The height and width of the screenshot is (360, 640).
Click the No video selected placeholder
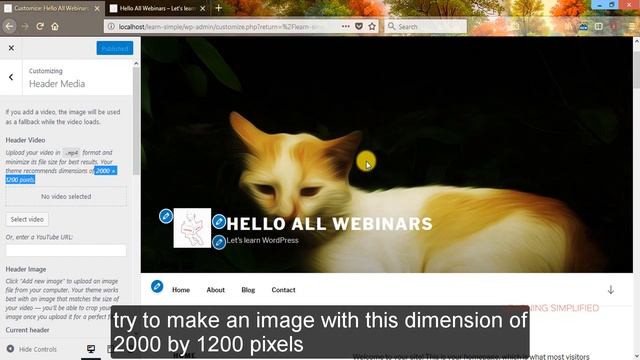pos(66,197)
